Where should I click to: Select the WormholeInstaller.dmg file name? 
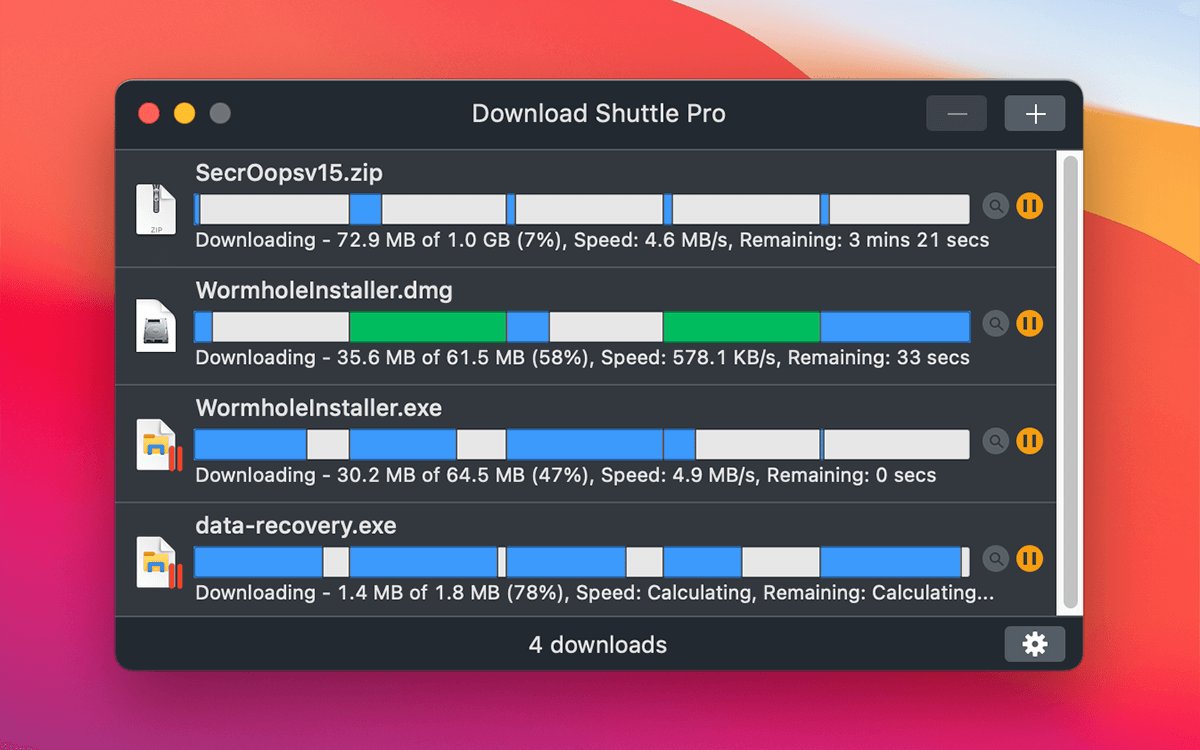pyautogui.click(x=324, y=291)
